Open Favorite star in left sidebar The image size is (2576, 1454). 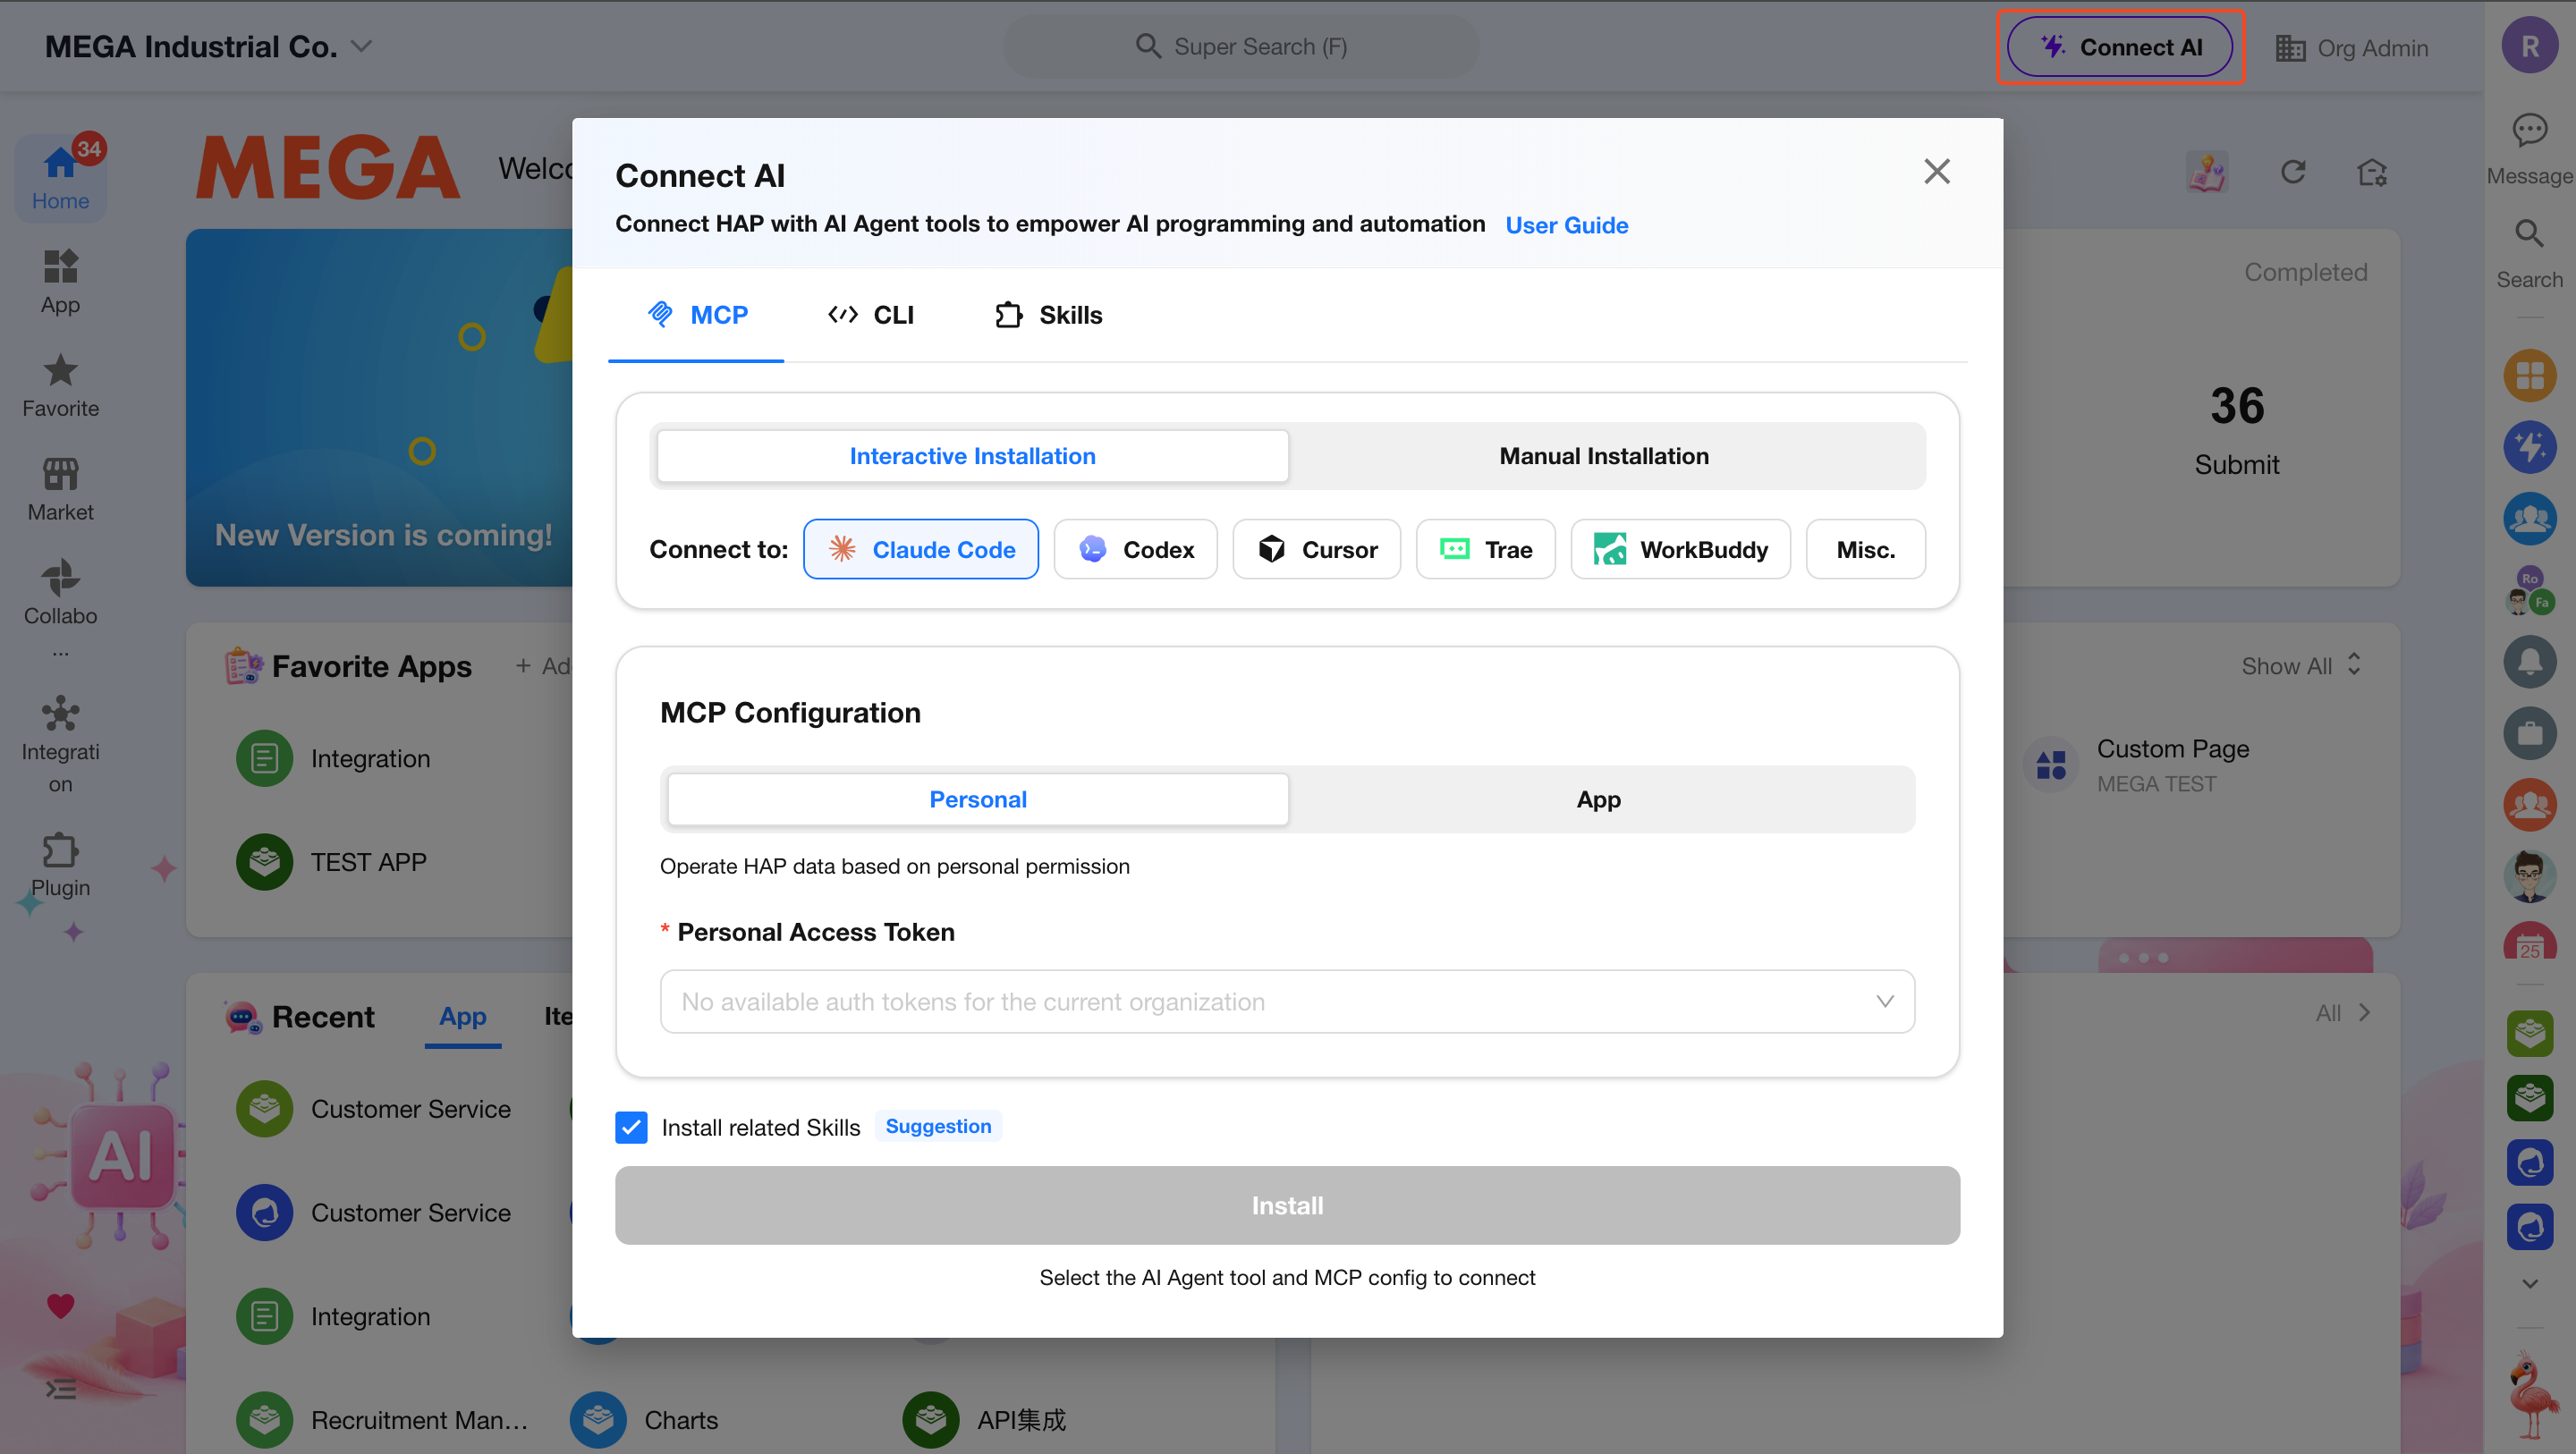coord(60,386)
